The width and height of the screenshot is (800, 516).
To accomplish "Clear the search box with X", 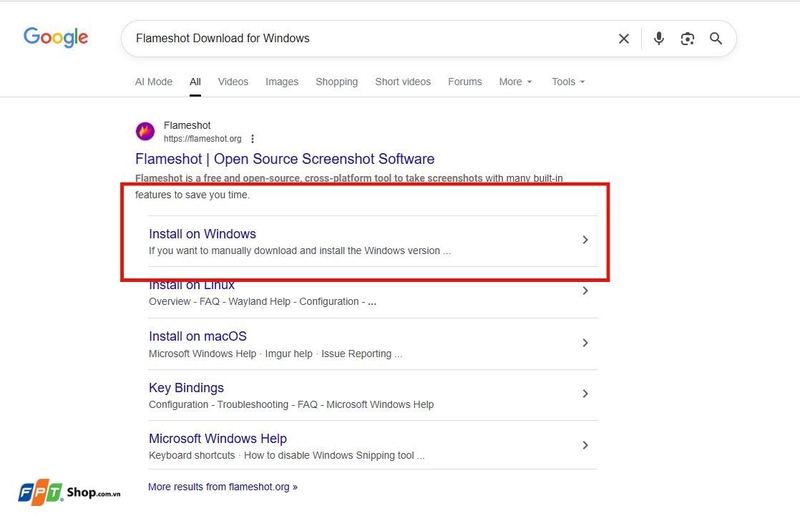I will [623, 39].
